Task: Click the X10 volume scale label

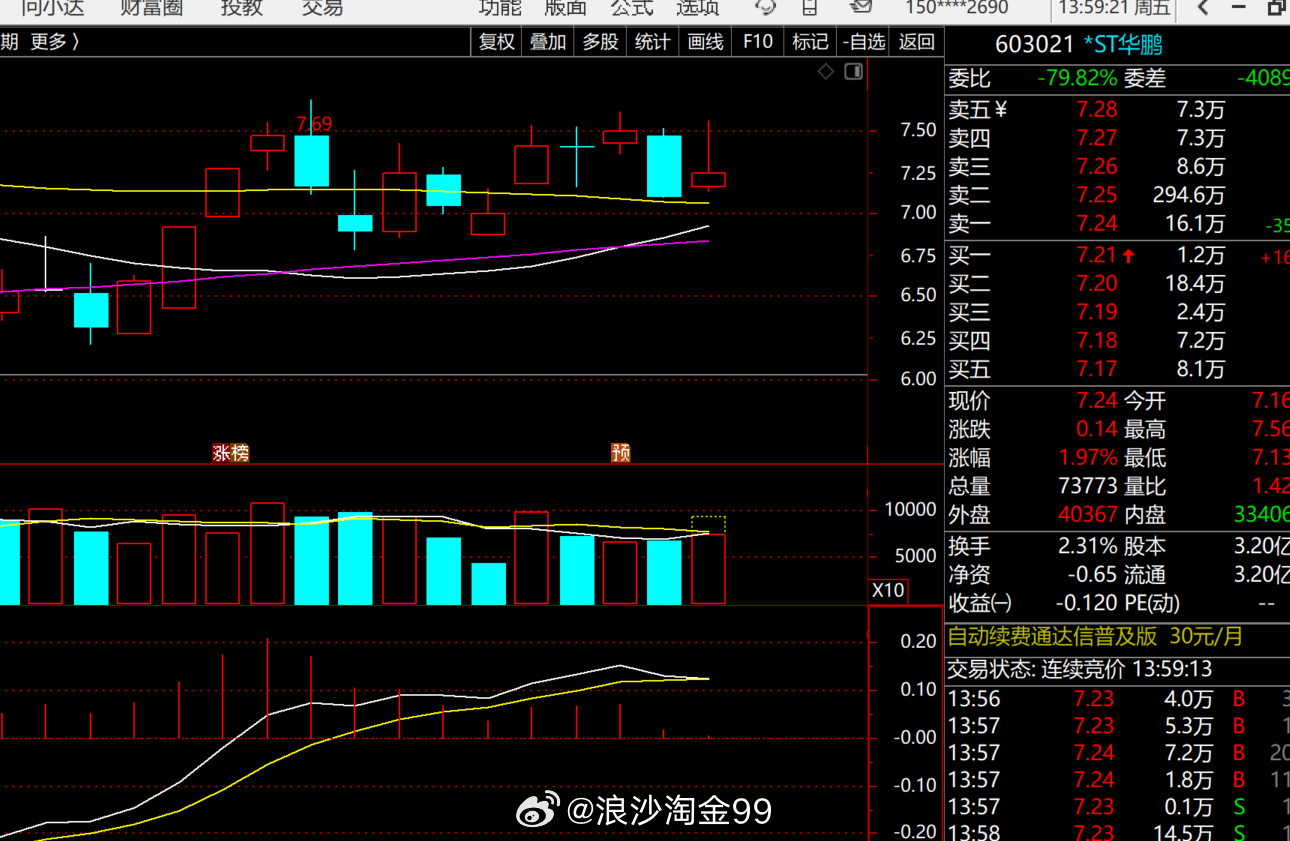Action: pos(888,590)
